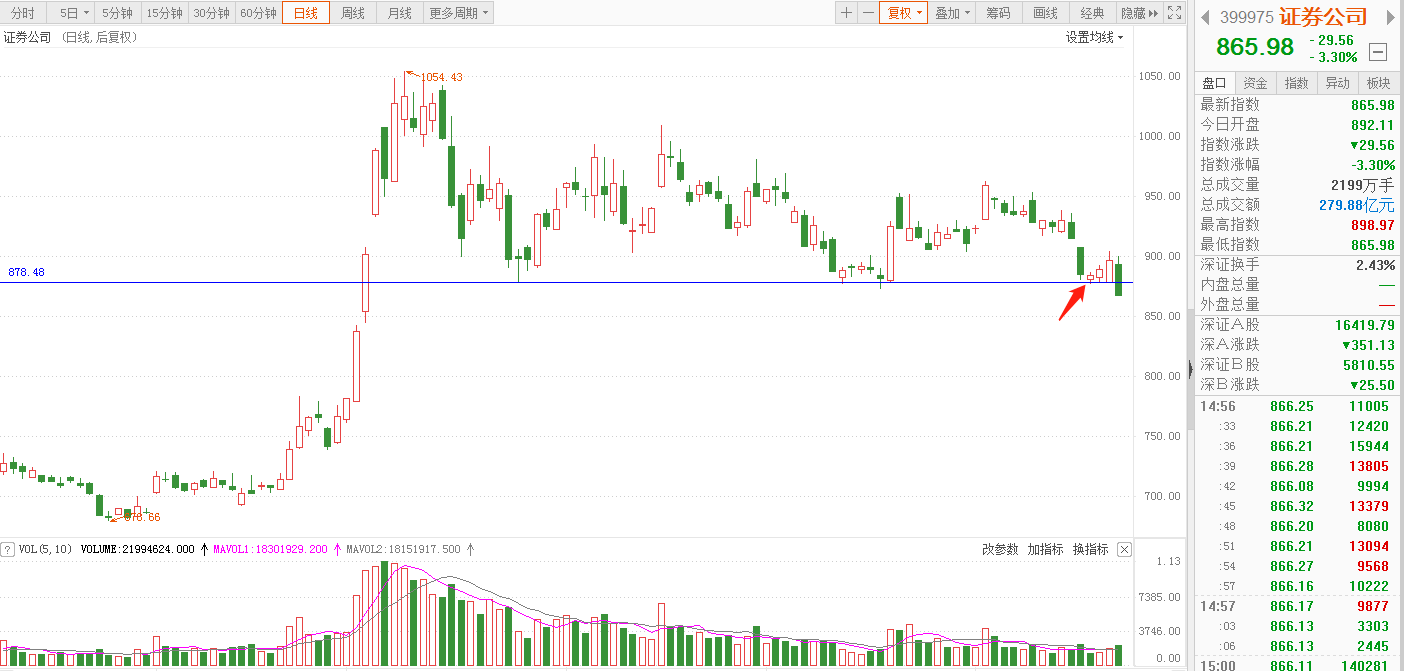1404x671 pixels.
Task: Click the 最新指数 865.98 row
Action: 1297,105
